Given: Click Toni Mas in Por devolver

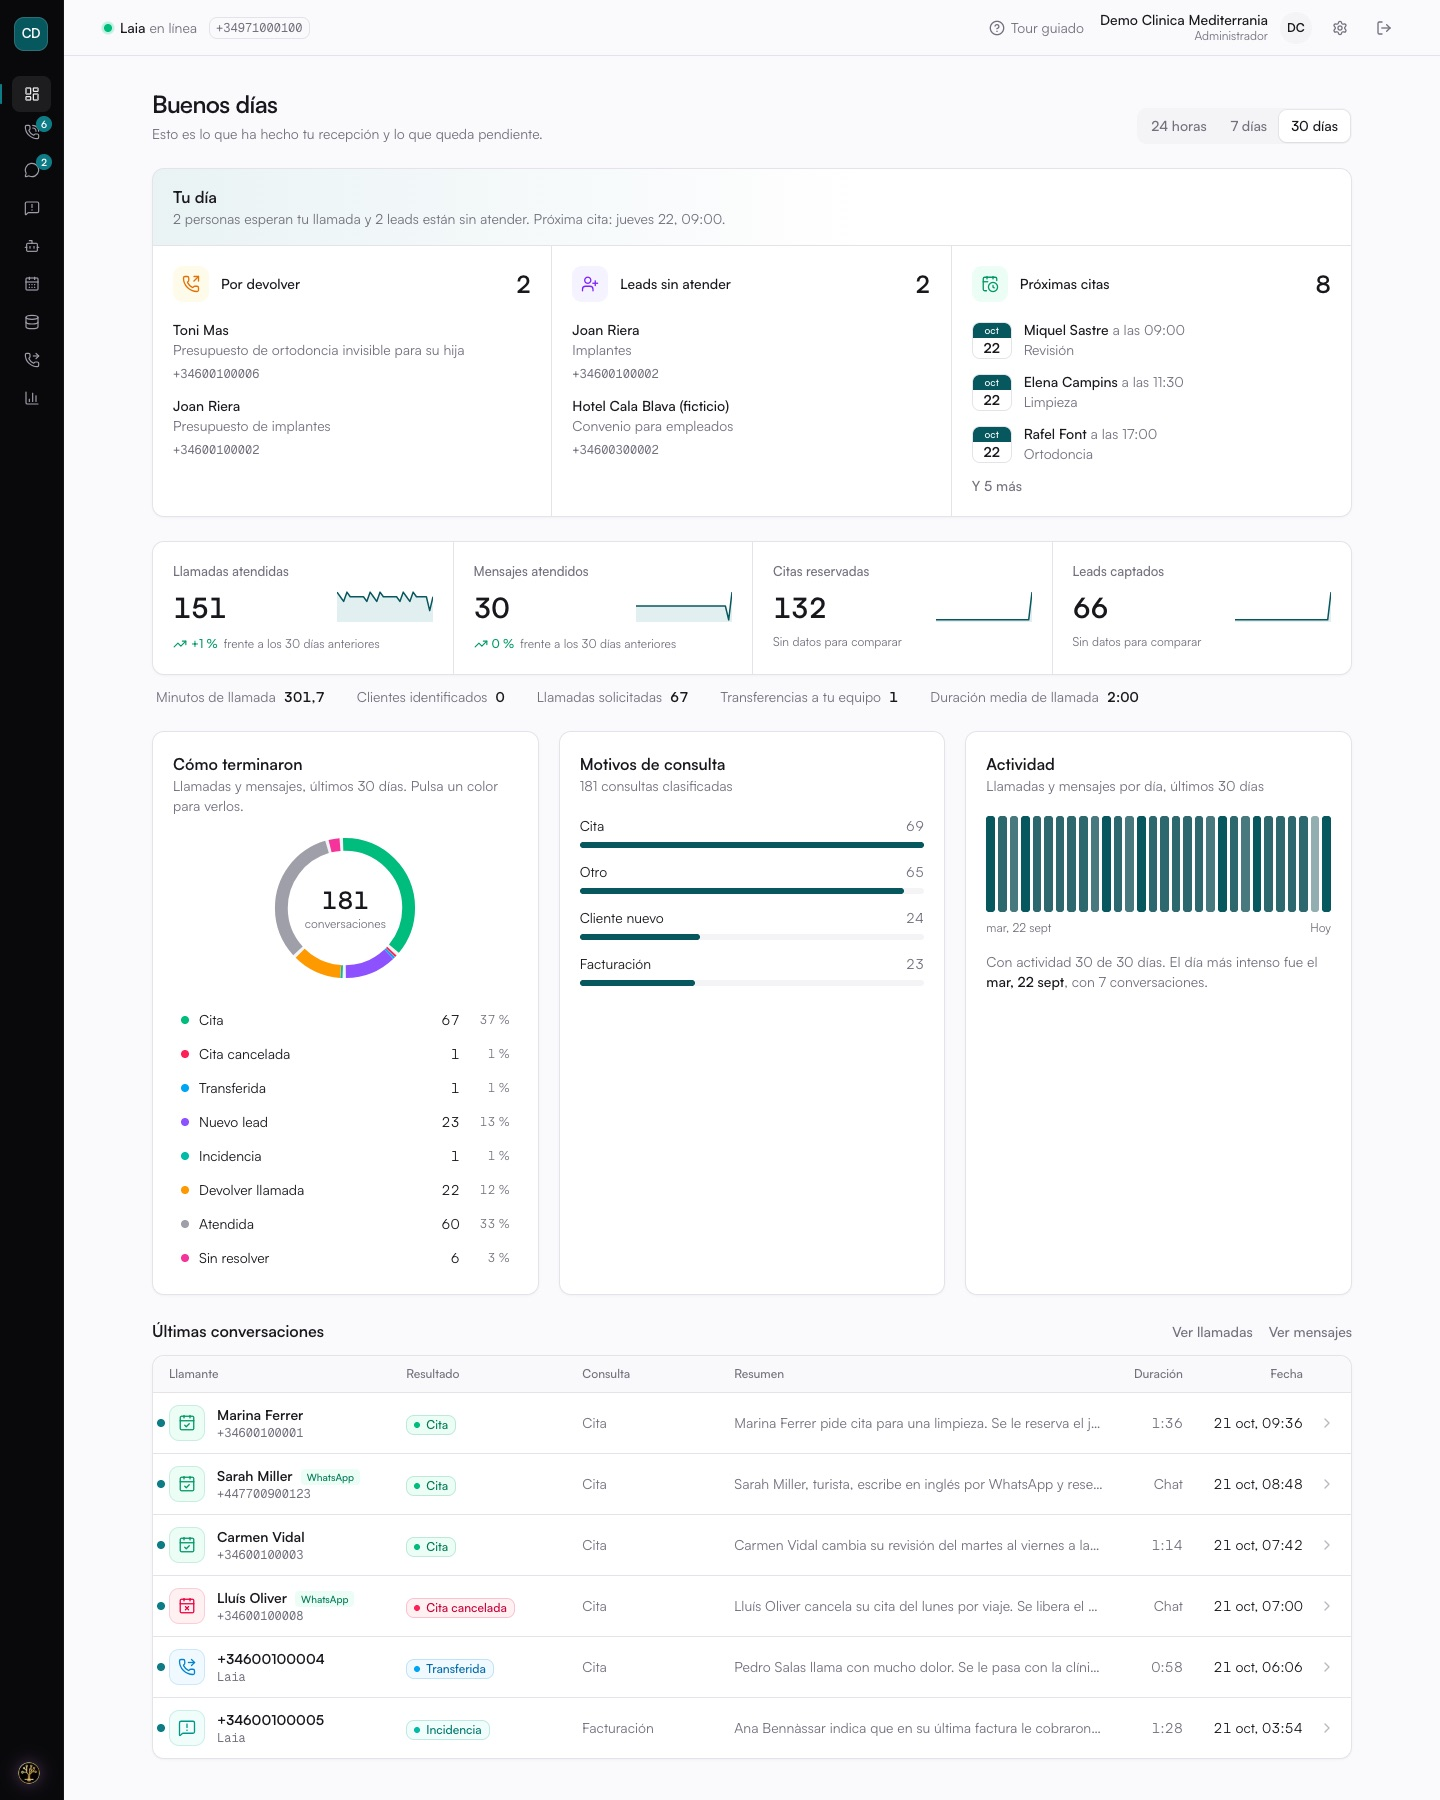Looking at the screenshot, I should pos(201,330).
